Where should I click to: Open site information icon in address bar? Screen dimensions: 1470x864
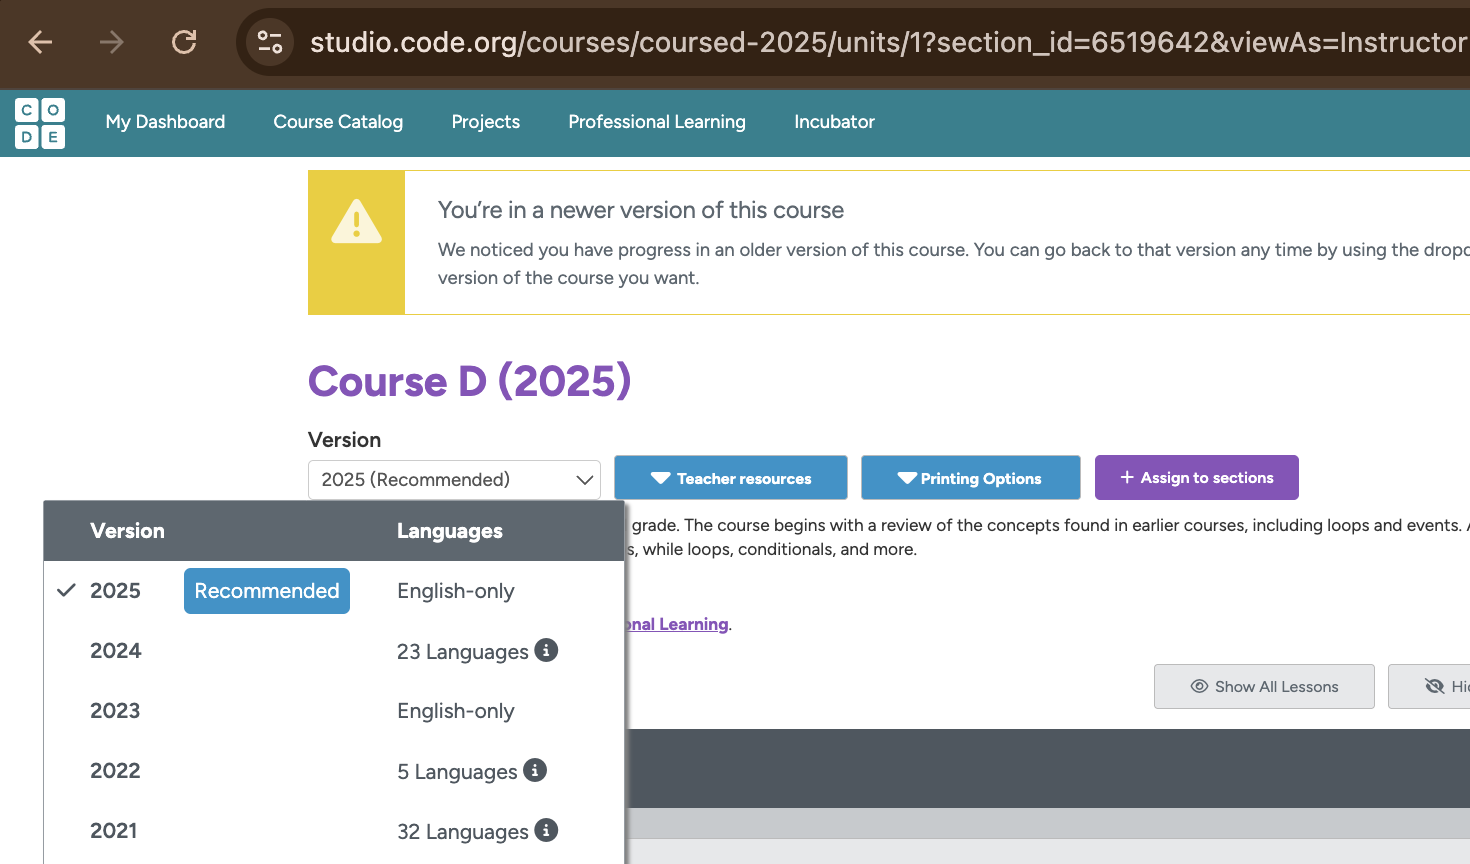pos(270,42)
